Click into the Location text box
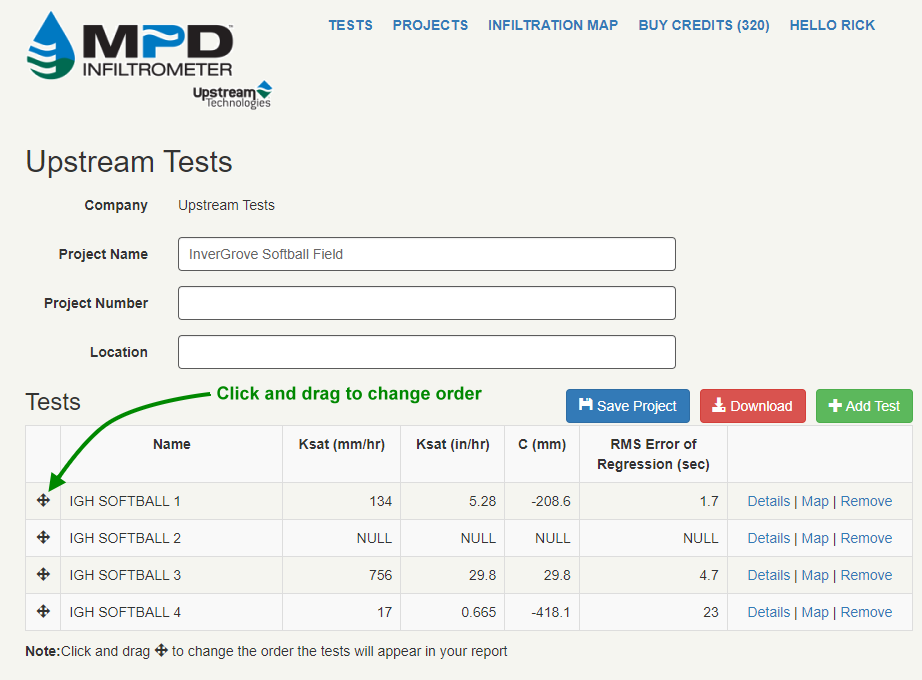 (426, 352)
